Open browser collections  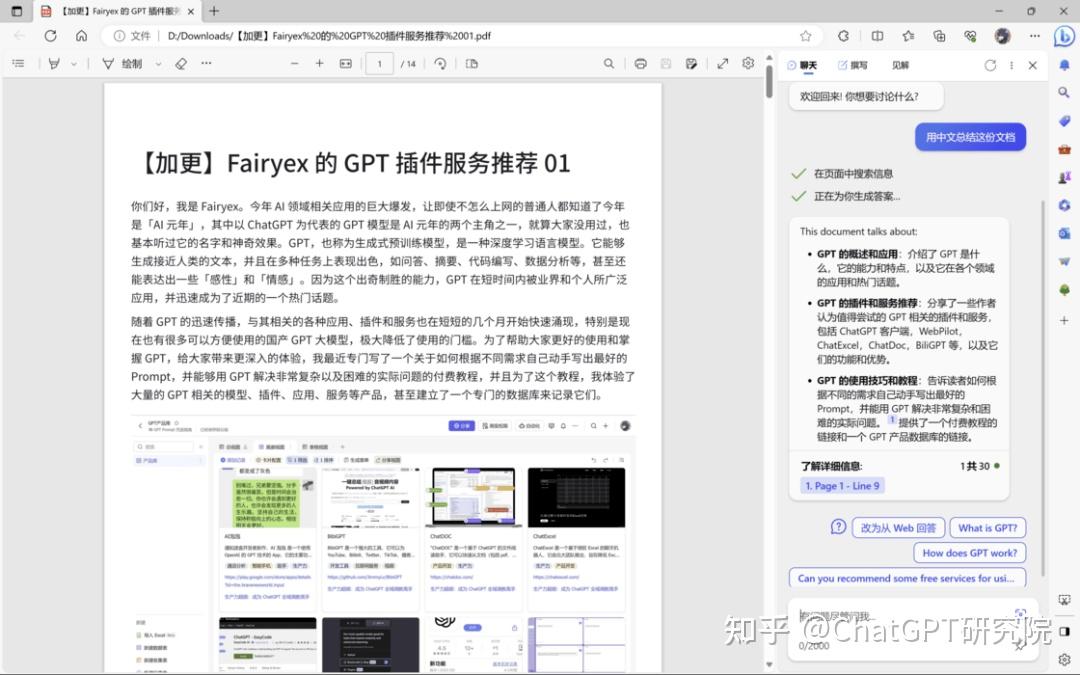(939, 36)
